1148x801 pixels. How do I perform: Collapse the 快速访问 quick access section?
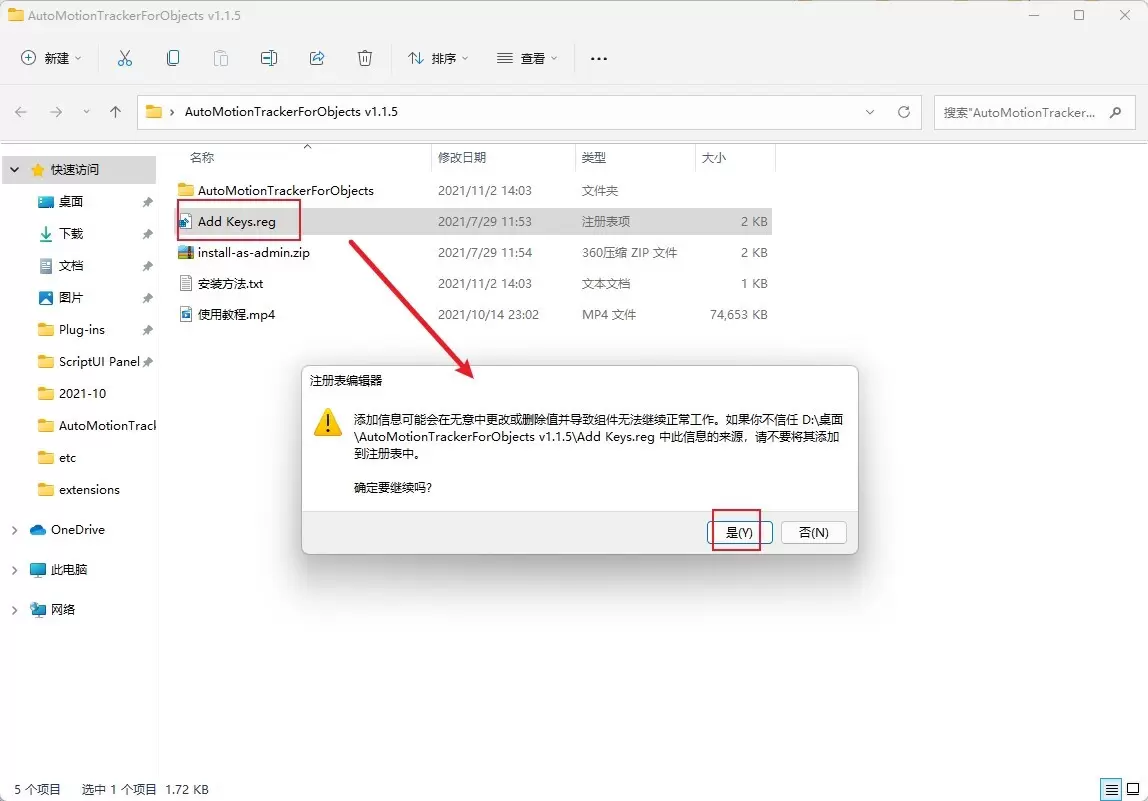coord(14,170)
